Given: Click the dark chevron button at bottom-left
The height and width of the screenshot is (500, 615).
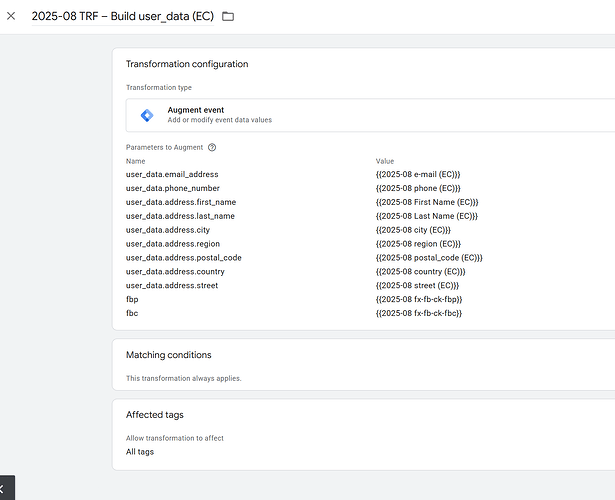Looking at the screenshot, I should pos(5,490).
